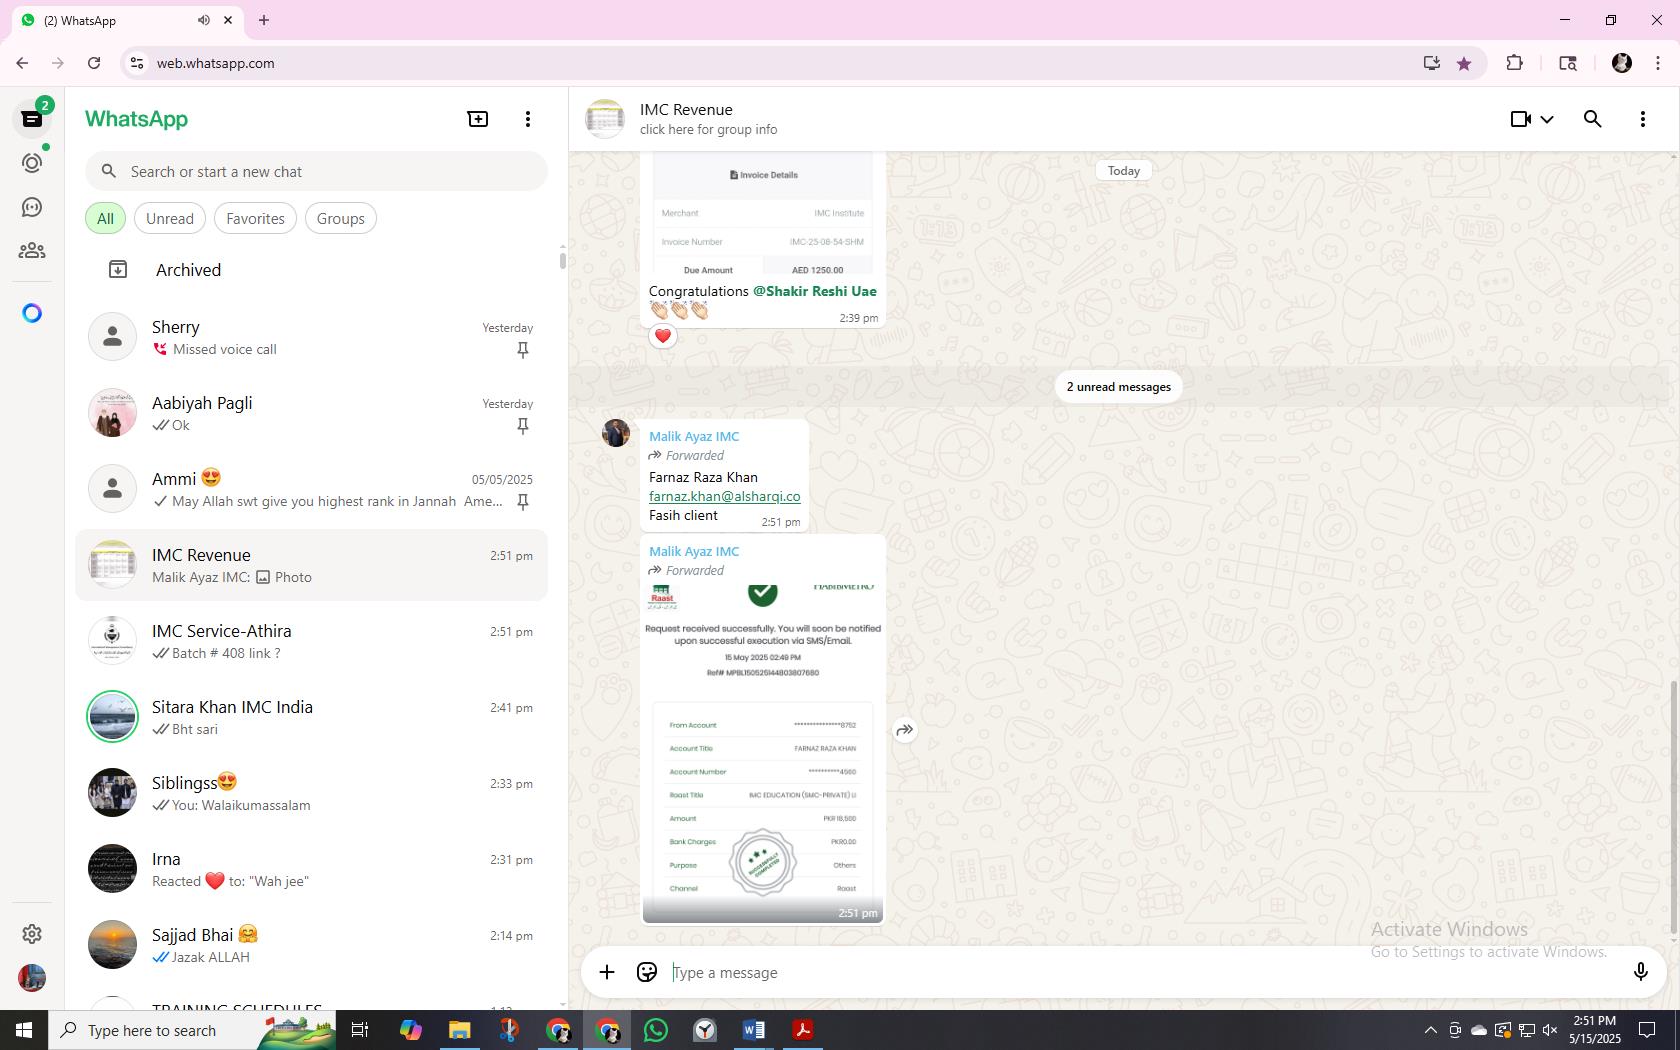The height and width of the screenshot is (1050, 1680).
Task: Open the browser extensions puzzle icon
Action: 1514,63
